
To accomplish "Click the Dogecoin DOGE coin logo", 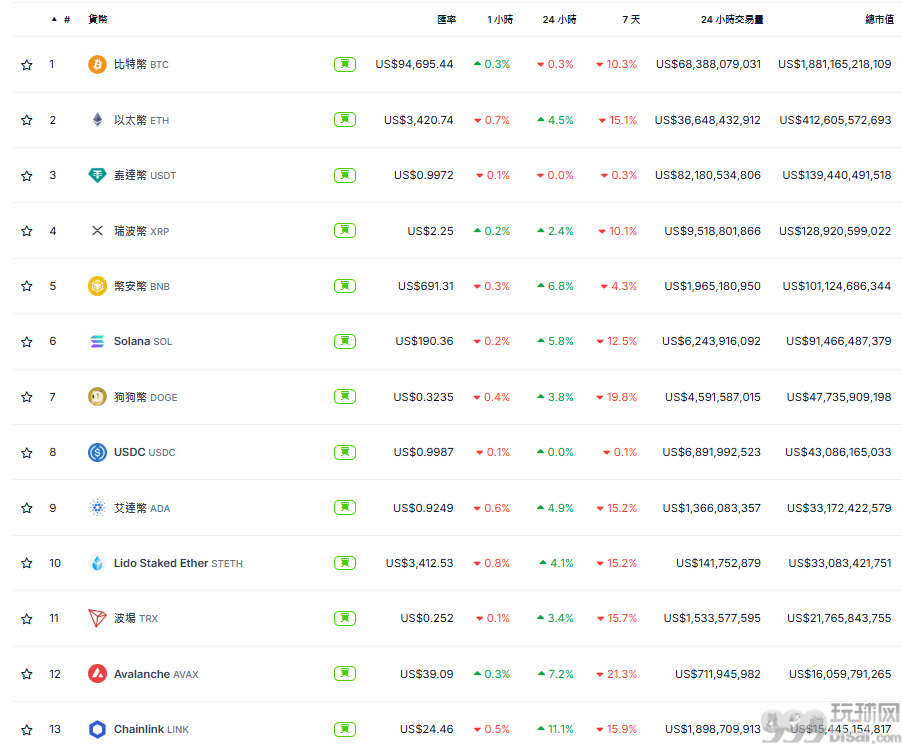I will (x=97, y=397).
